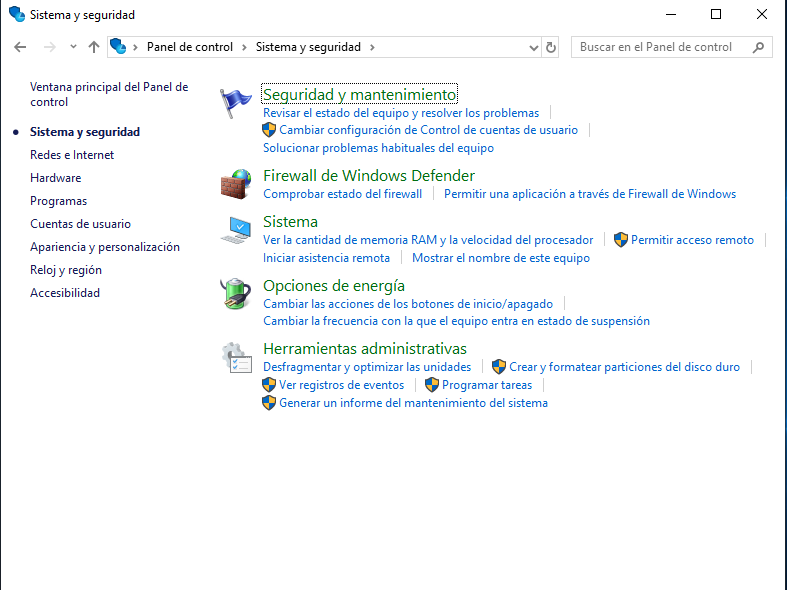Click the Seguridad y mantenimiento flag icon

pos(235,103)
